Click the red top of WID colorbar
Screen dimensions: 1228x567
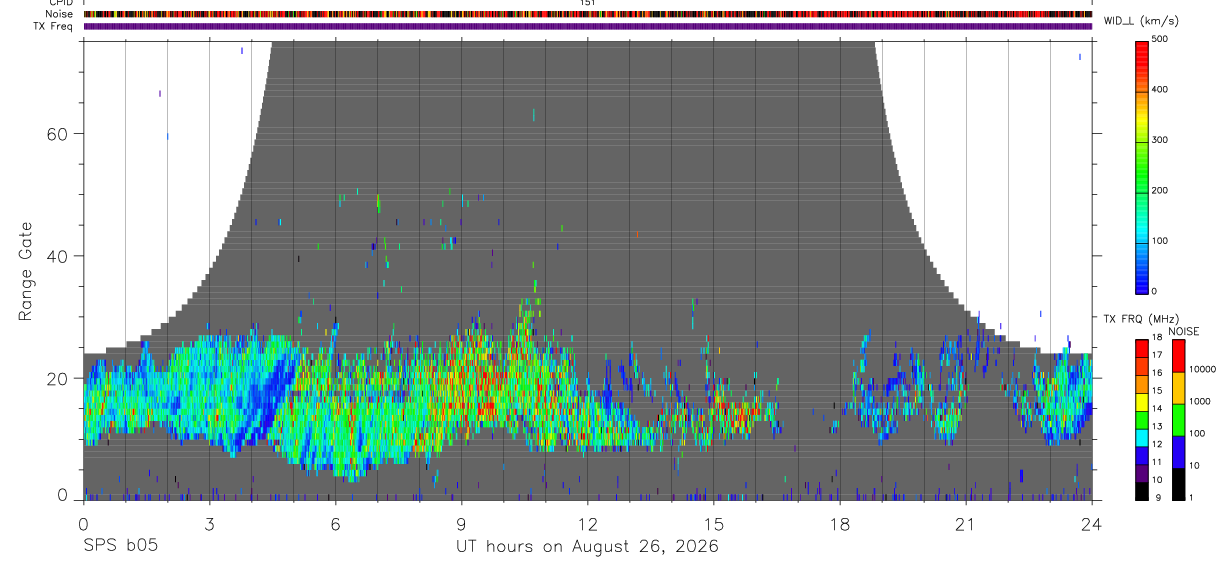click(1143, 47)
